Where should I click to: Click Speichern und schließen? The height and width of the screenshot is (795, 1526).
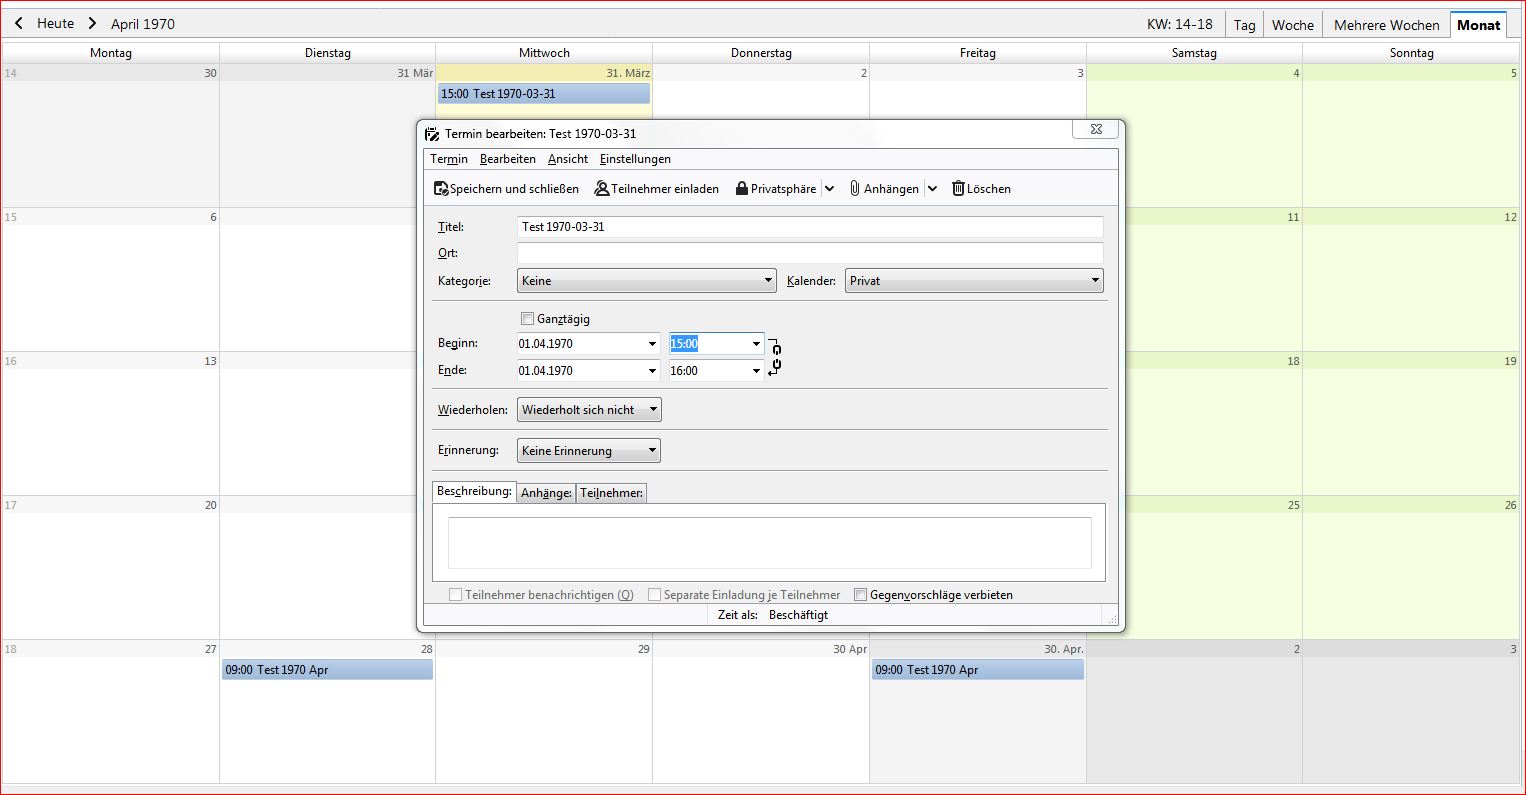tap(506, 188)
